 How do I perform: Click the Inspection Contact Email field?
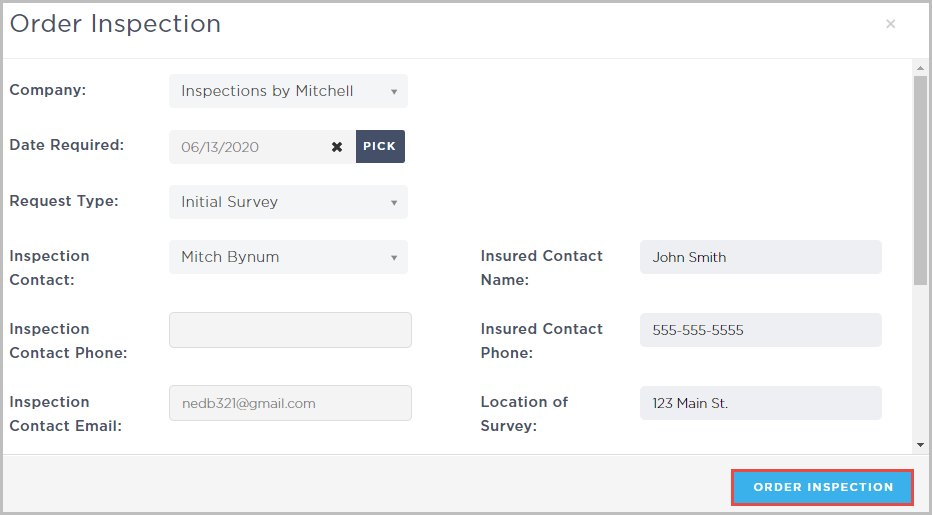tap(290, 403)
